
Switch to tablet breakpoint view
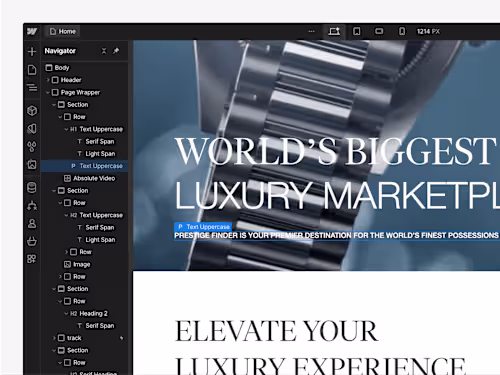pyautogui.click(x=357, y=31)
